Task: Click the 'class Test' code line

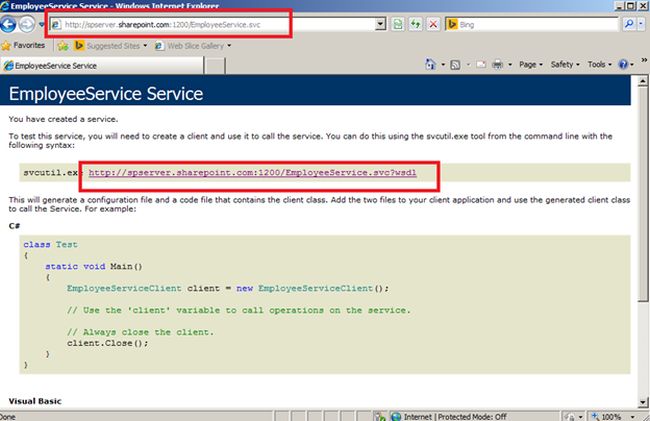Action: [50, 244]
